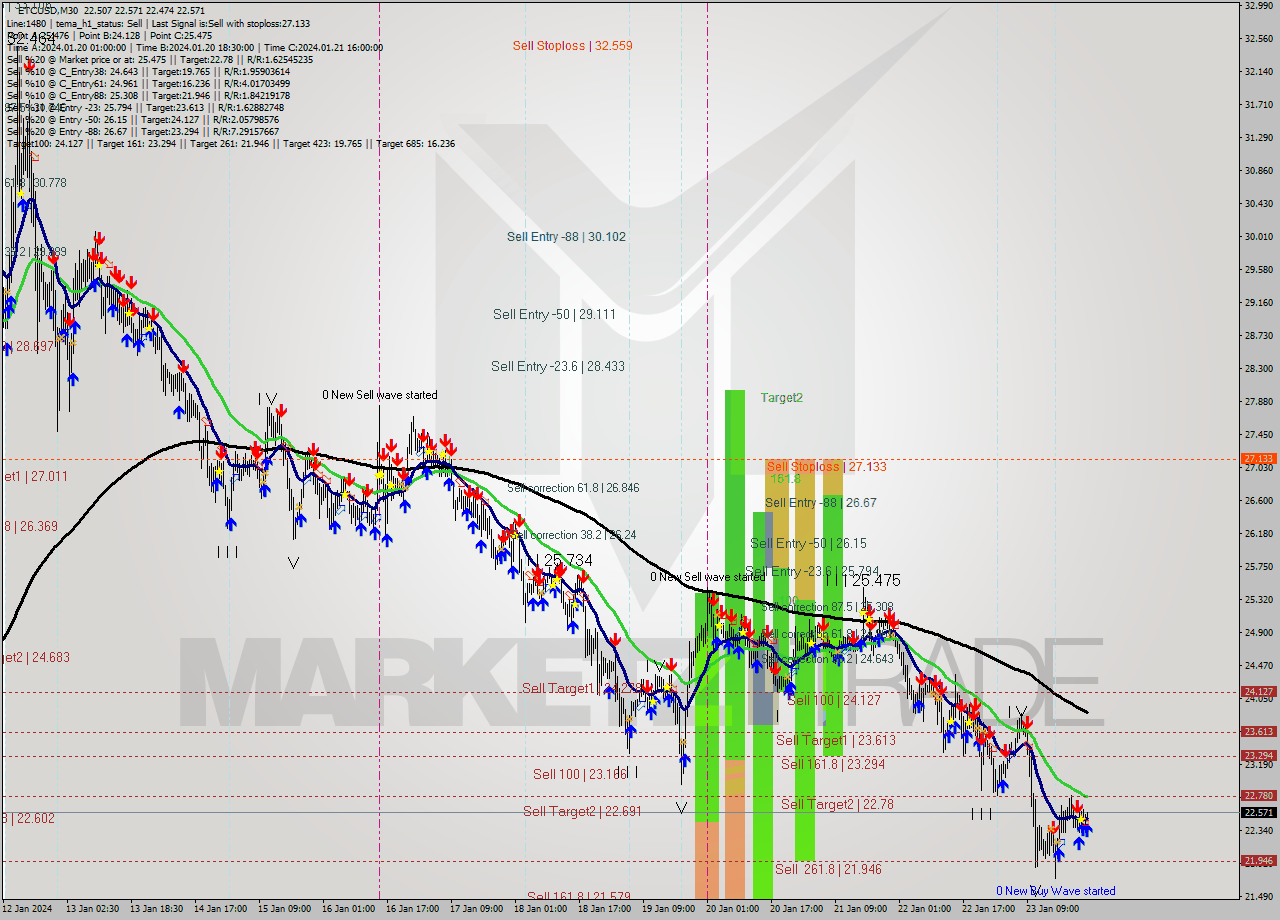This screenshot has height=920, width=1280.
Task: Click the 'Sell Stoploss | 32.559' label
Action: (x=572, y=45)
